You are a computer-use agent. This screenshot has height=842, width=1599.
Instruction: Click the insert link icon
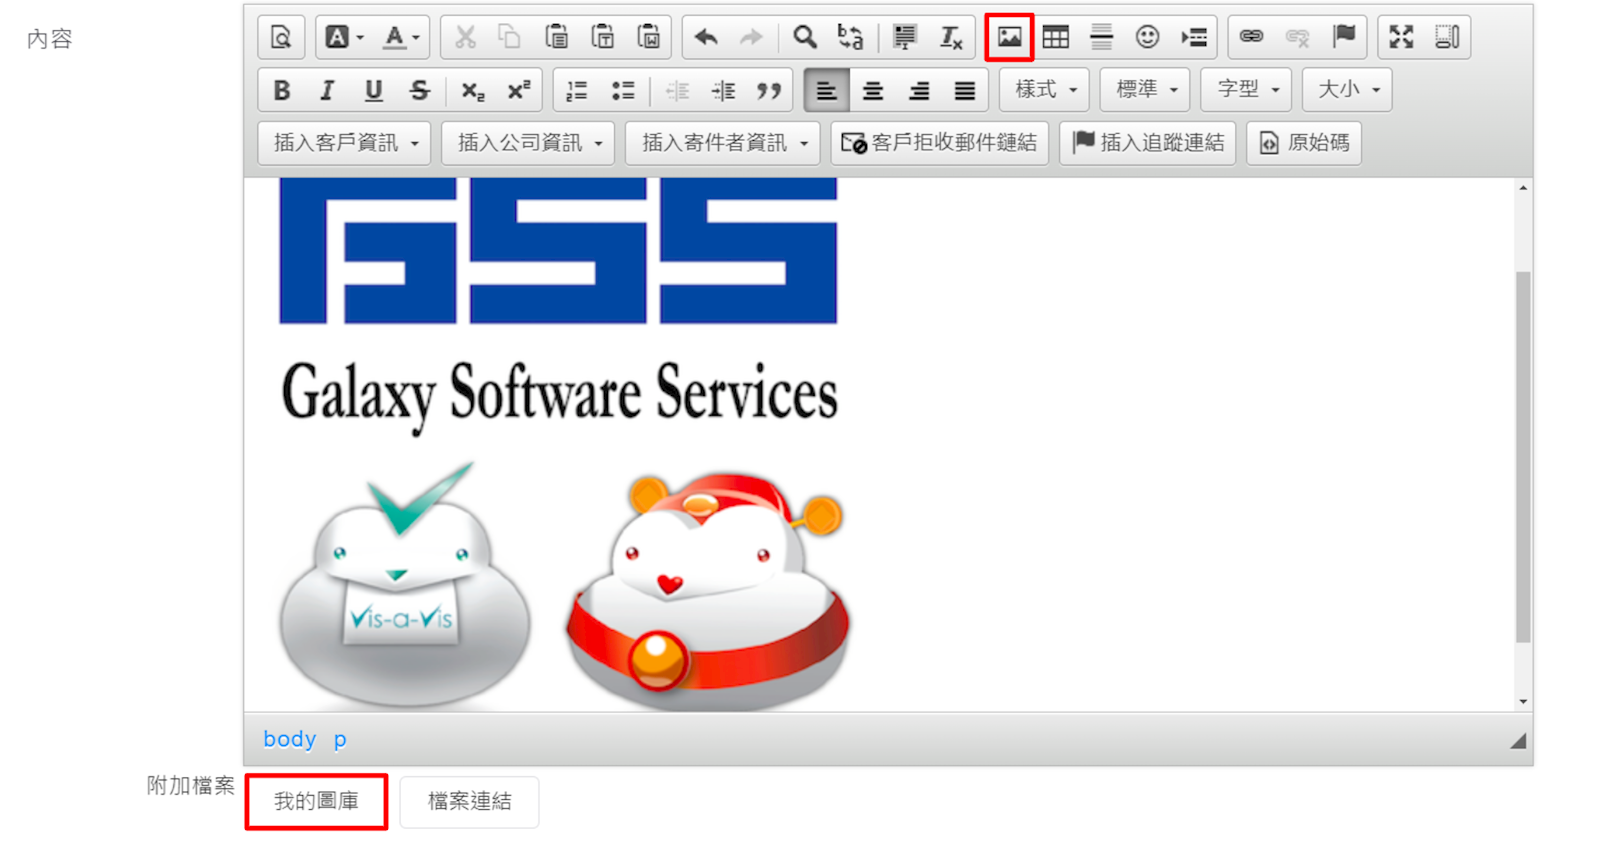point(1250,38)
